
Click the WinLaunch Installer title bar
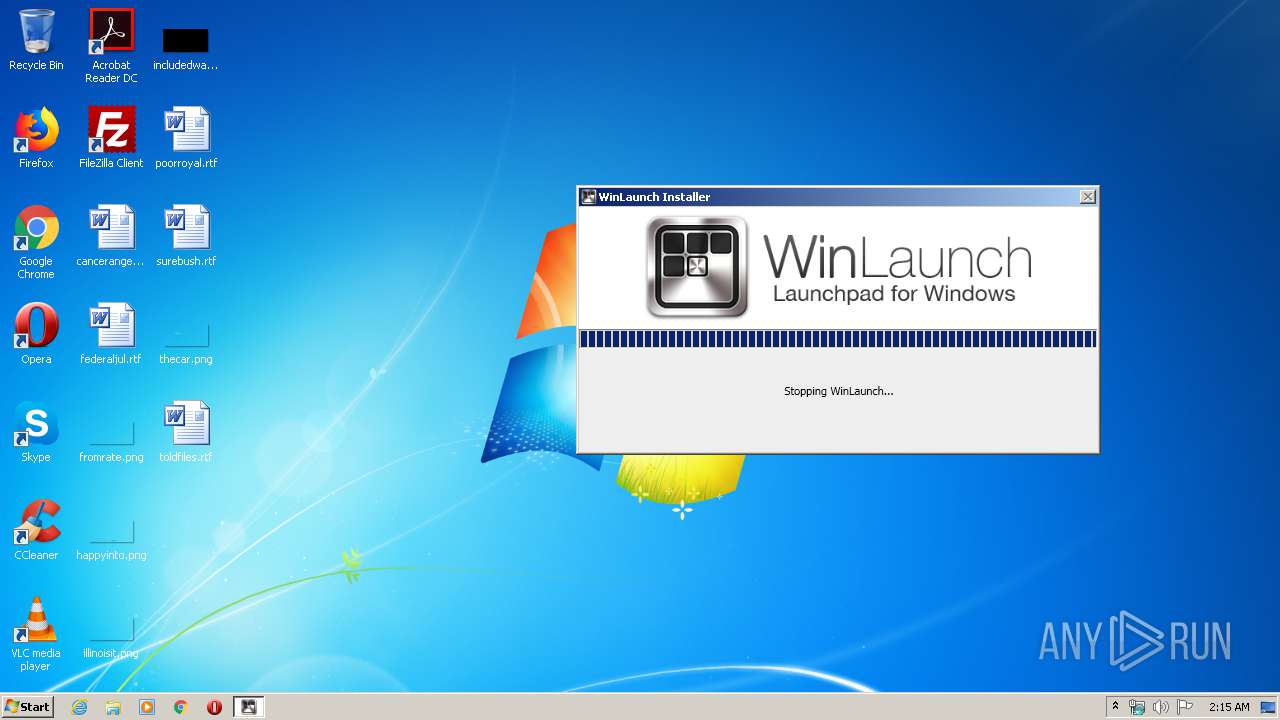pyautogui.click(x=838, y=197)
